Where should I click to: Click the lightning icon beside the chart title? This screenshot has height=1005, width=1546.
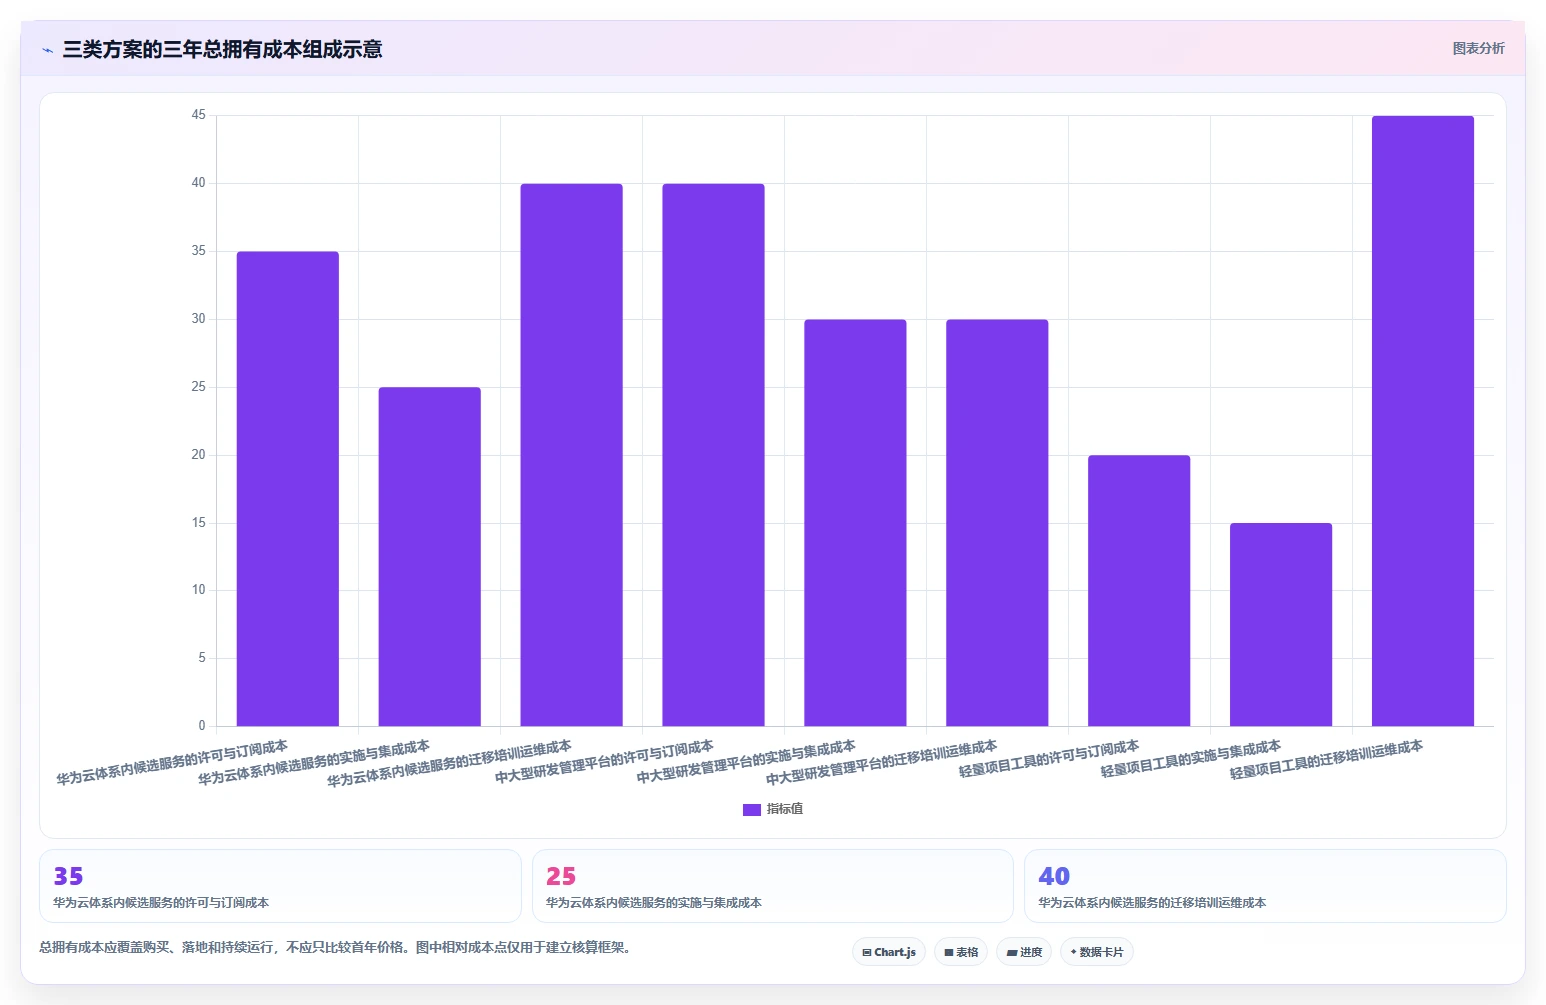(48, 50)
